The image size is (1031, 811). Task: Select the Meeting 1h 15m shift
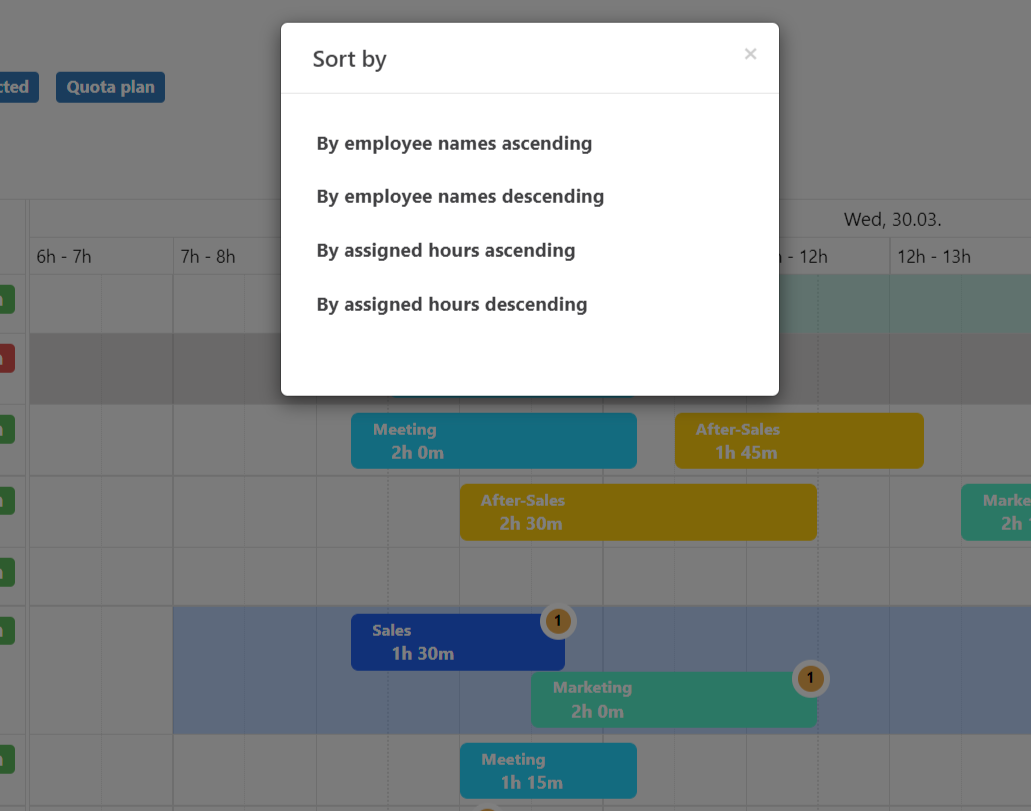547,771
